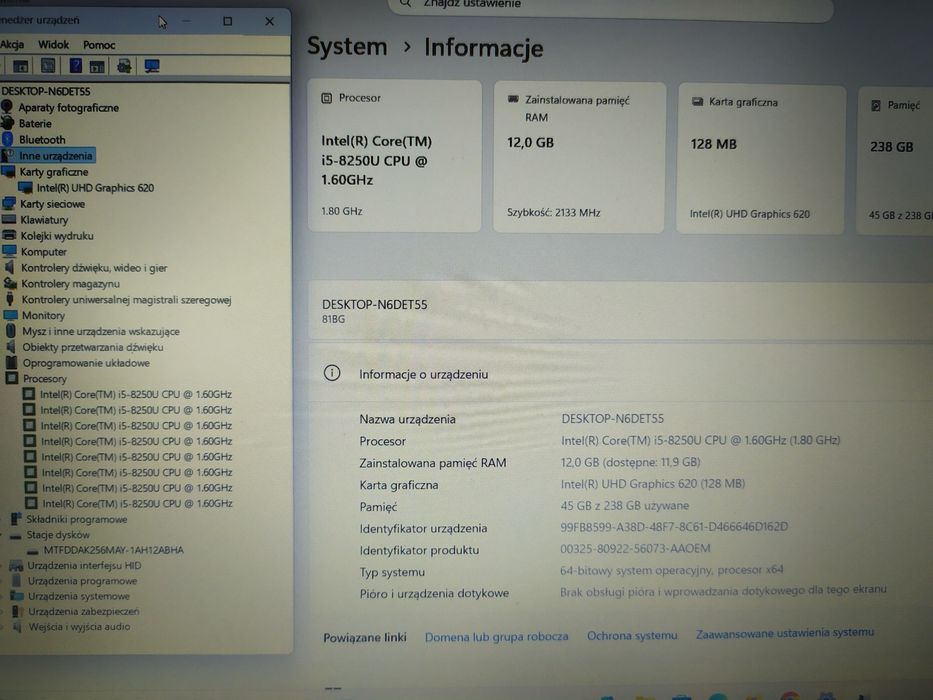Maximize the Device Manager window

(x=227, y=21)
